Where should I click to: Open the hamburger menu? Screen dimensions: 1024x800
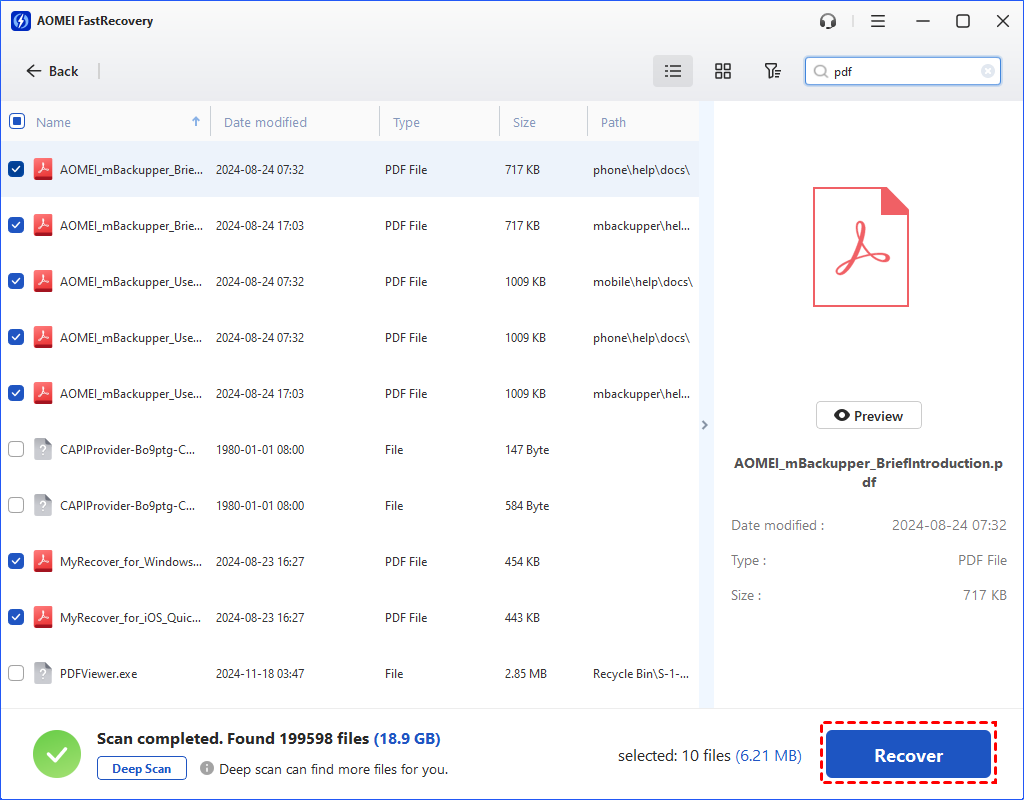pyautogui.click(x=878, y=21)
